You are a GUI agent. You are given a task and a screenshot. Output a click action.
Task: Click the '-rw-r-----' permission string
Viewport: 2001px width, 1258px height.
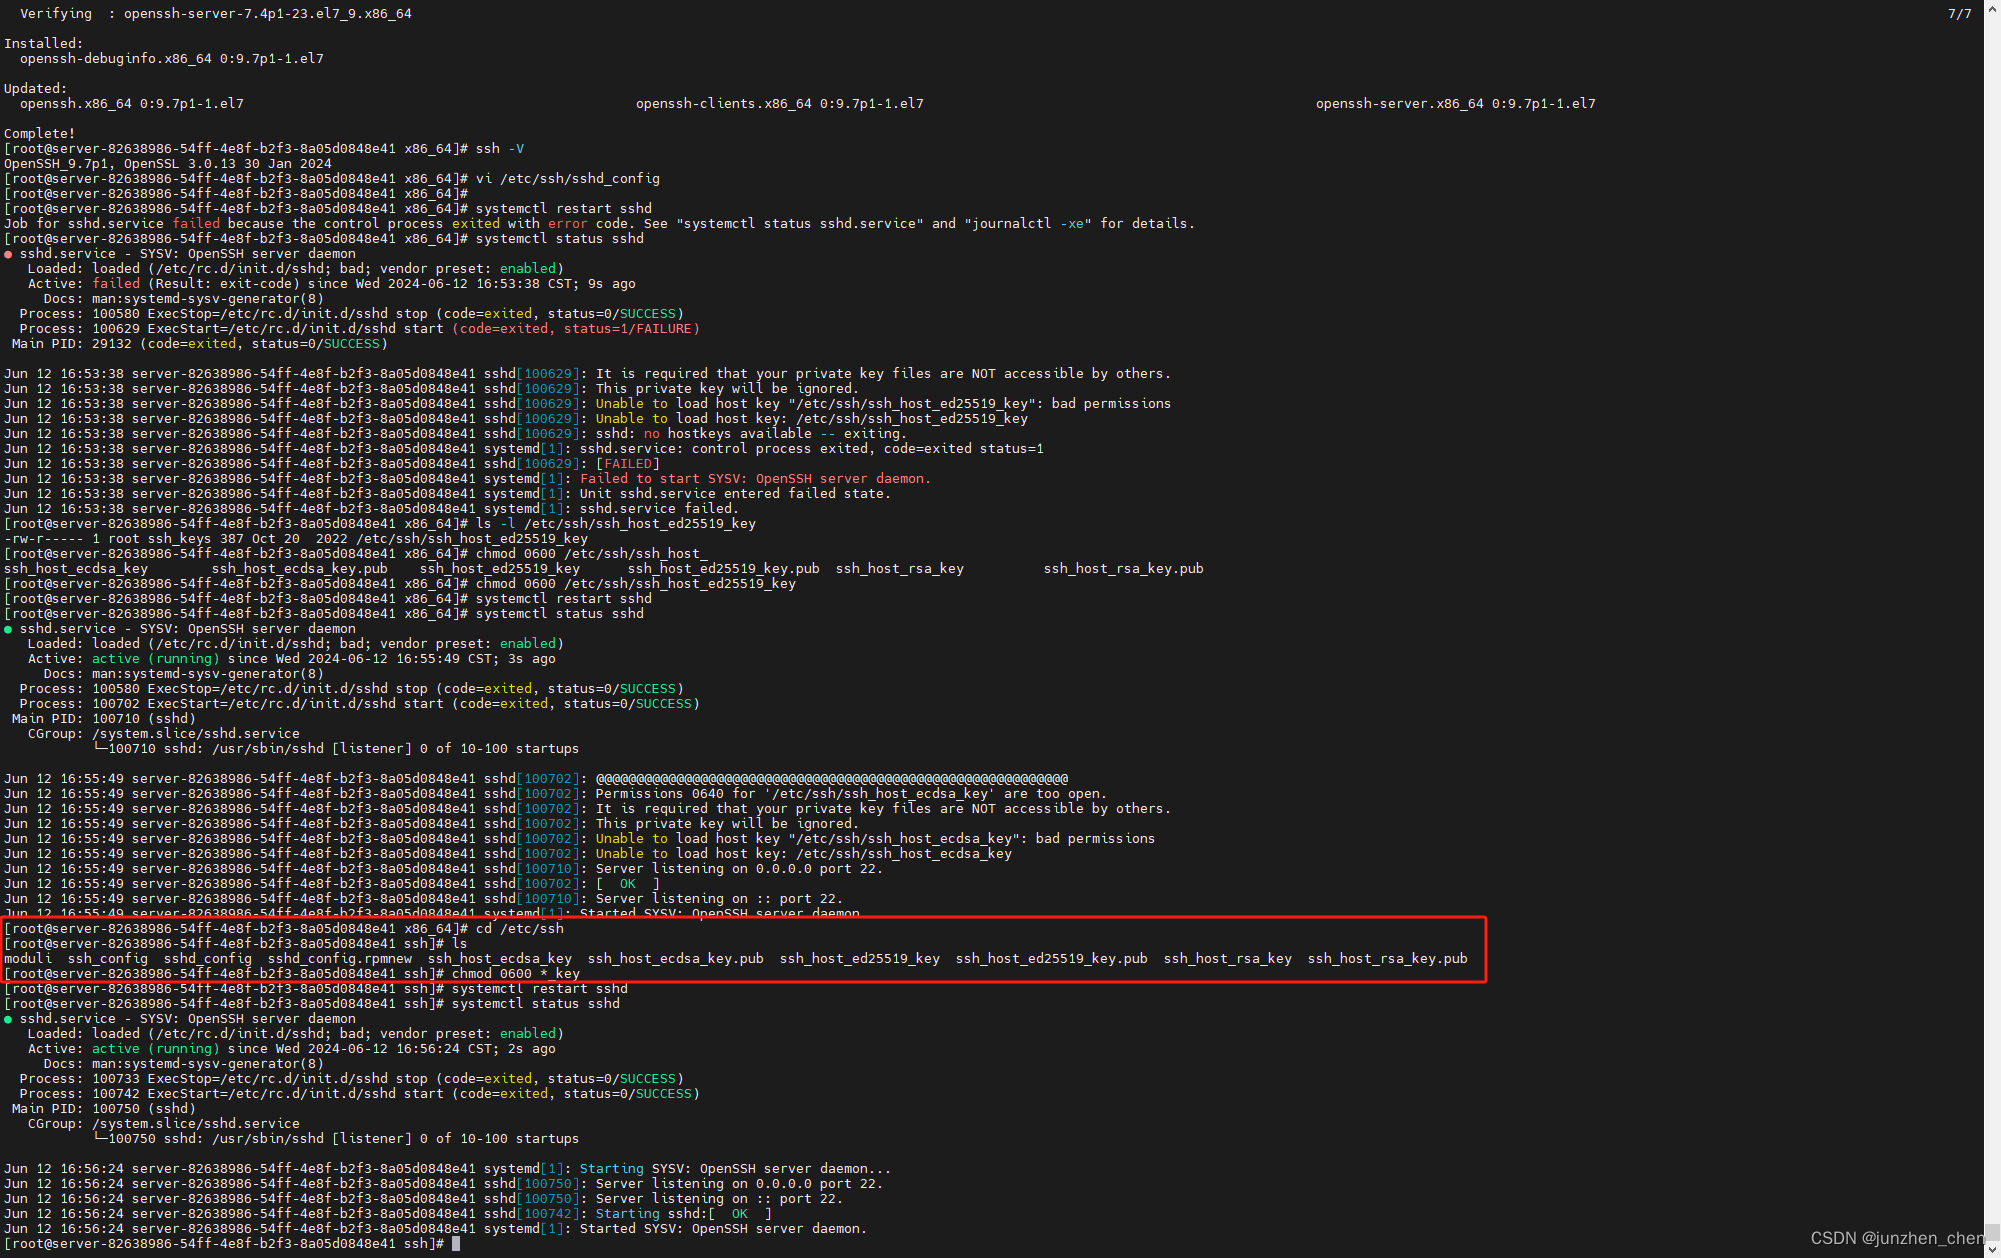43,538
